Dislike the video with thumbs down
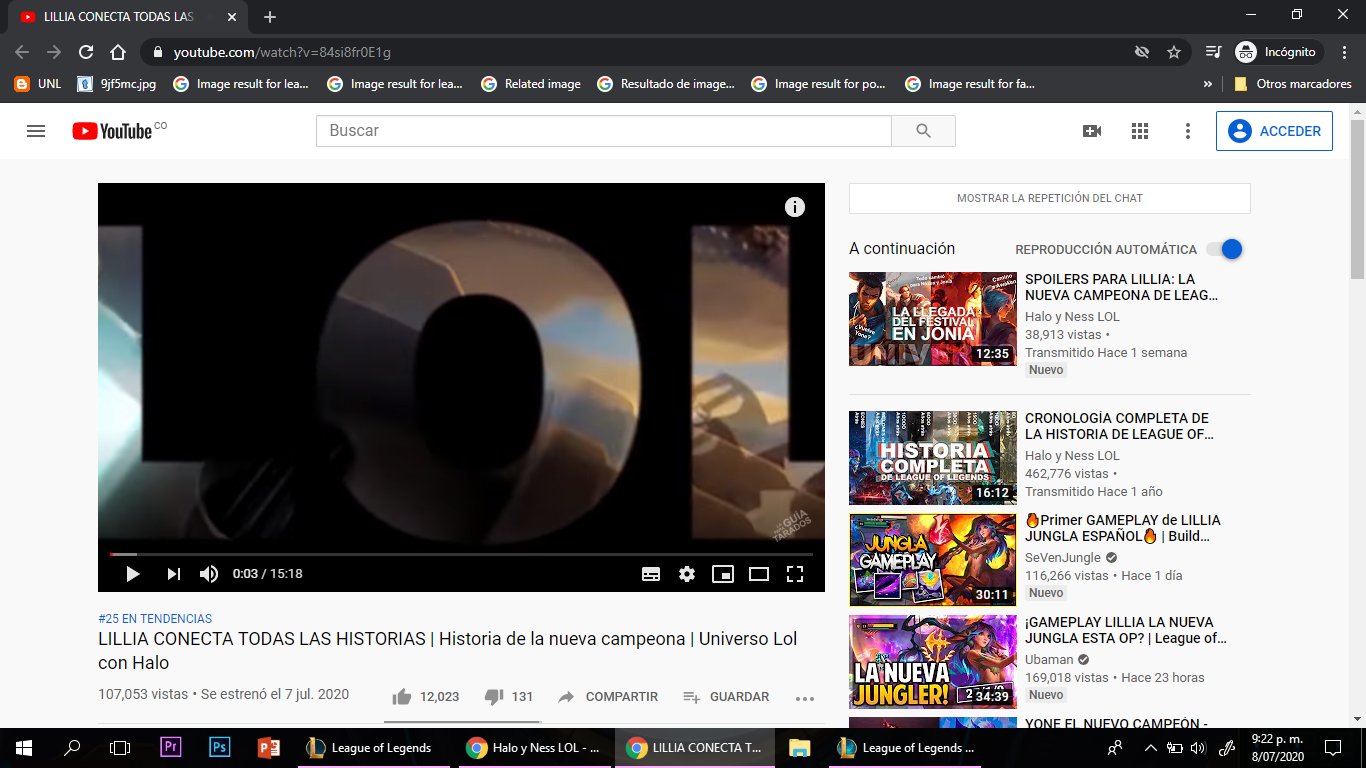The width and height of the screenshot is (1366, 768). tap(494, 697)
